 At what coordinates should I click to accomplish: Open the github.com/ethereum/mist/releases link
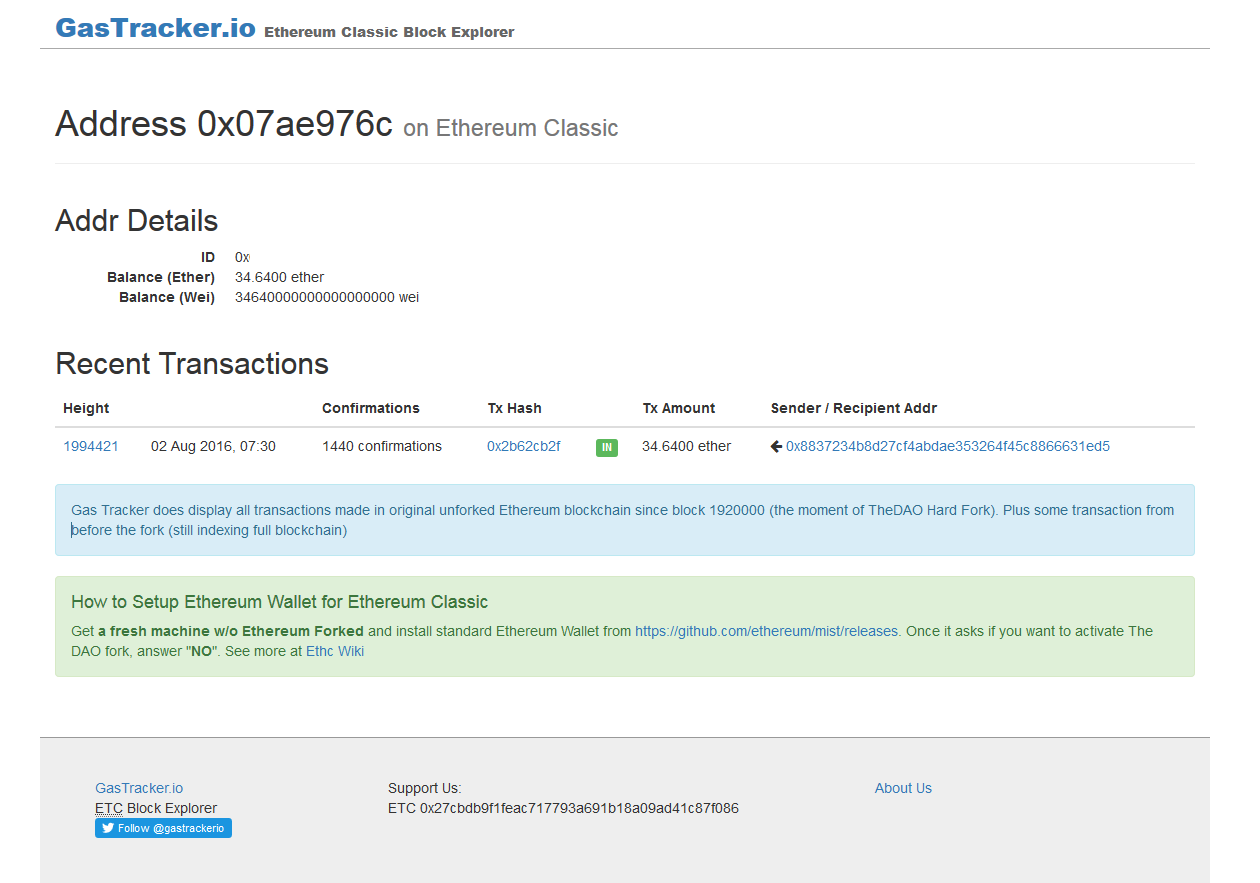tap(767, 631)
